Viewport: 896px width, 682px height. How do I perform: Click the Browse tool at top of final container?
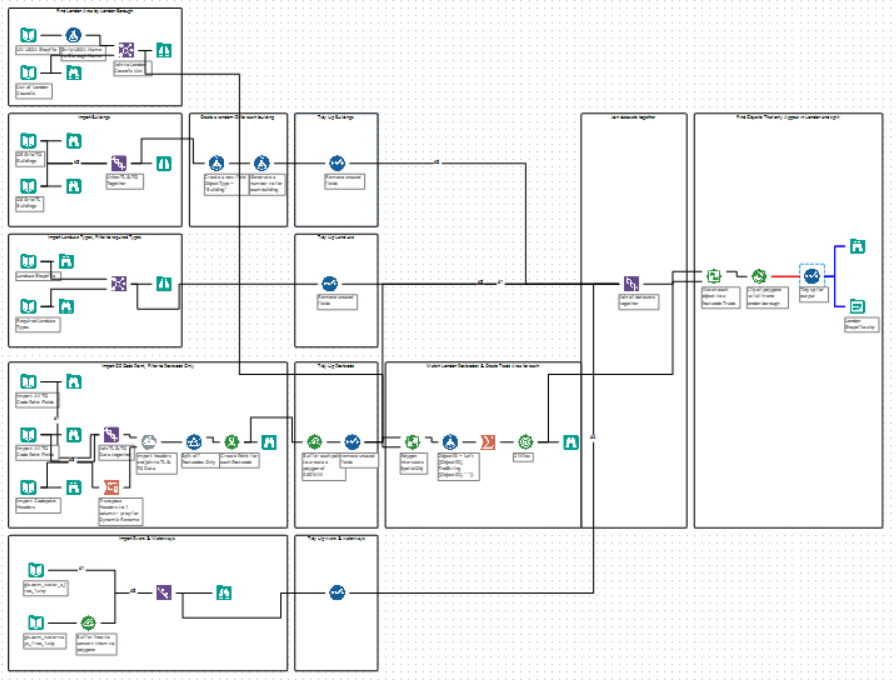[857, 246]
